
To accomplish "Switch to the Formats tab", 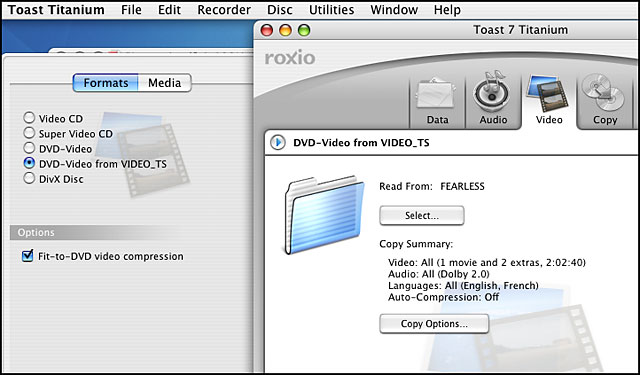I will click(x=106, y=83).
